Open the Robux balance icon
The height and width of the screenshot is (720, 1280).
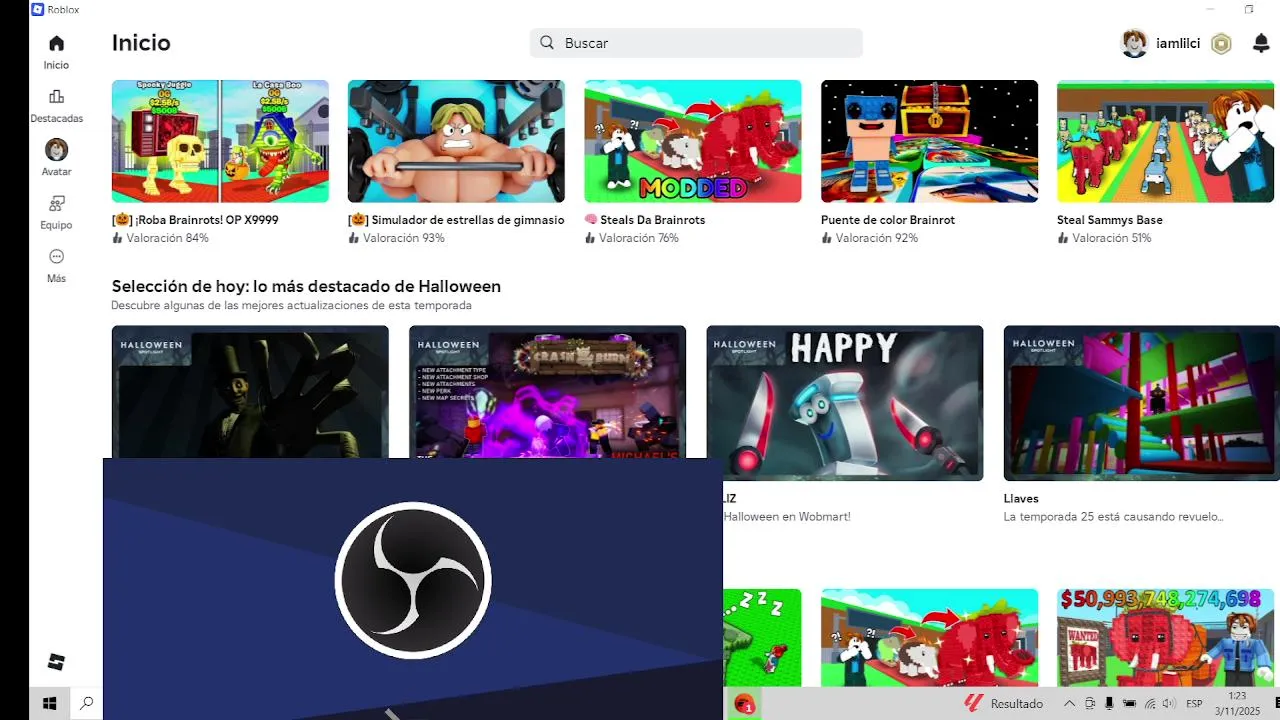[1221, 44]
